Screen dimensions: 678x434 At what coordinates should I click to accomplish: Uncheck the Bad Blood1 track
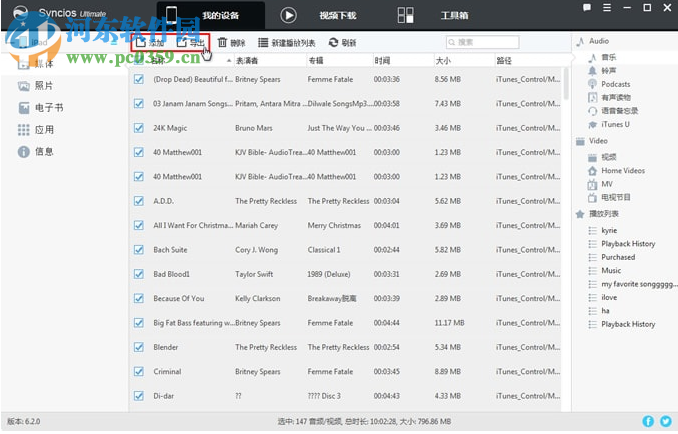point(139,274)
